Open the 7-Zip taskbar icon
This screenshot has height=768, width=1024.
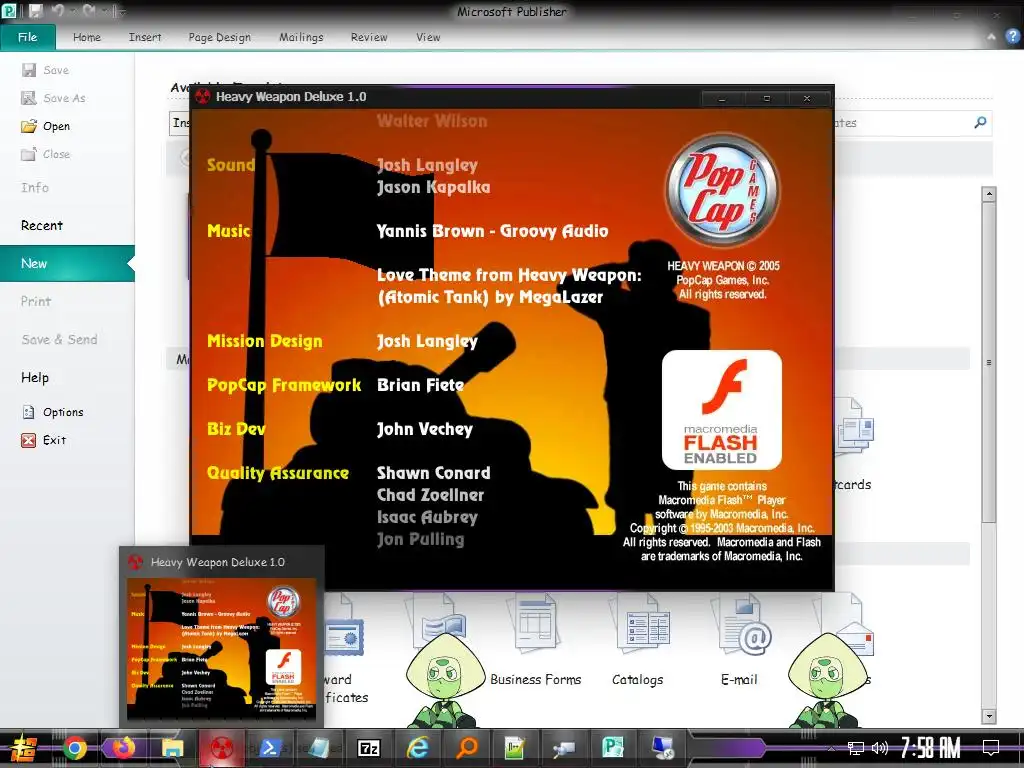[x=369, y=748]
